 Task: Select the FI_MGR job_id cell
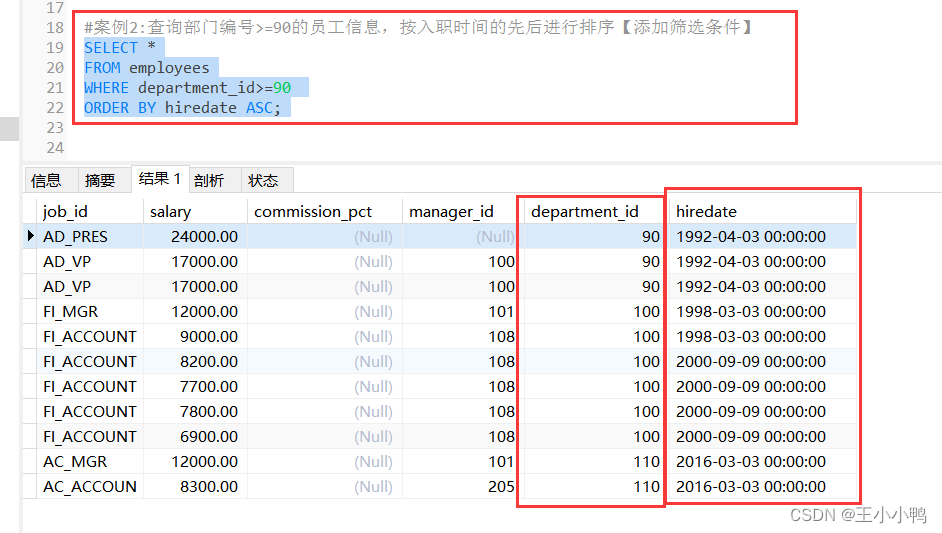90,312
